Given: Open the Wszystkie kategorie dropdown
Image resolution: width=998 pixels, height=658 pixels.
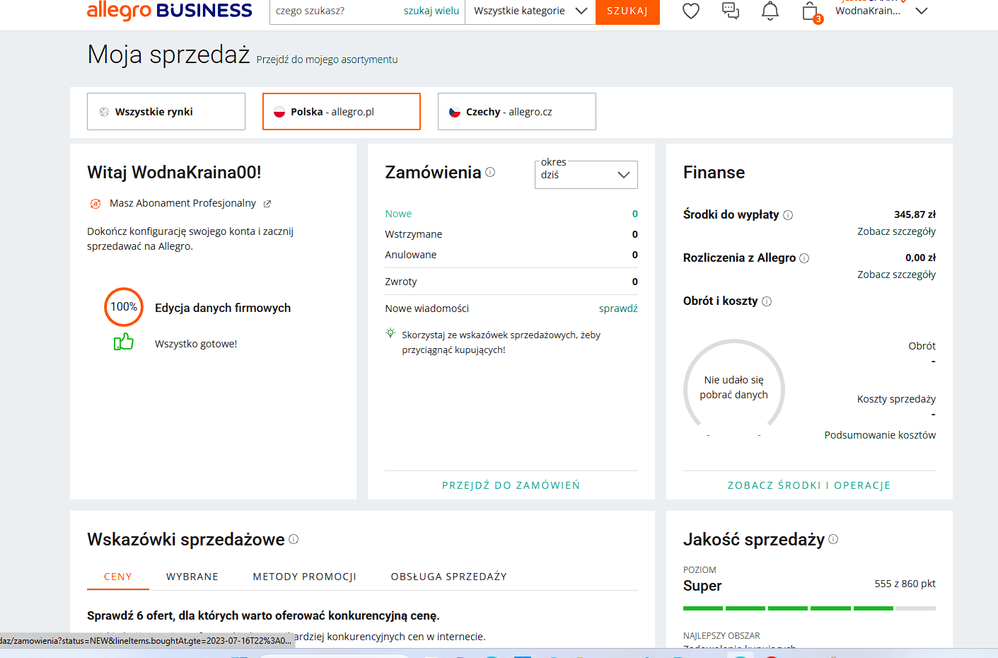Looking at the screenshot, I should click(530, 11).
